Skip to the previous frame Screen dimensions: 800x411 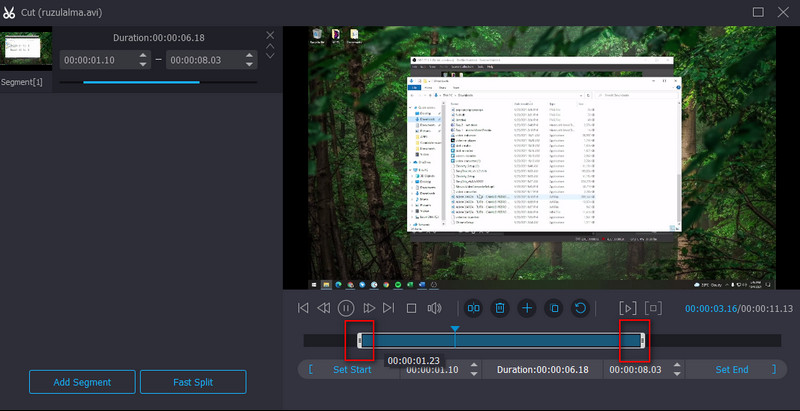(324, 308)
